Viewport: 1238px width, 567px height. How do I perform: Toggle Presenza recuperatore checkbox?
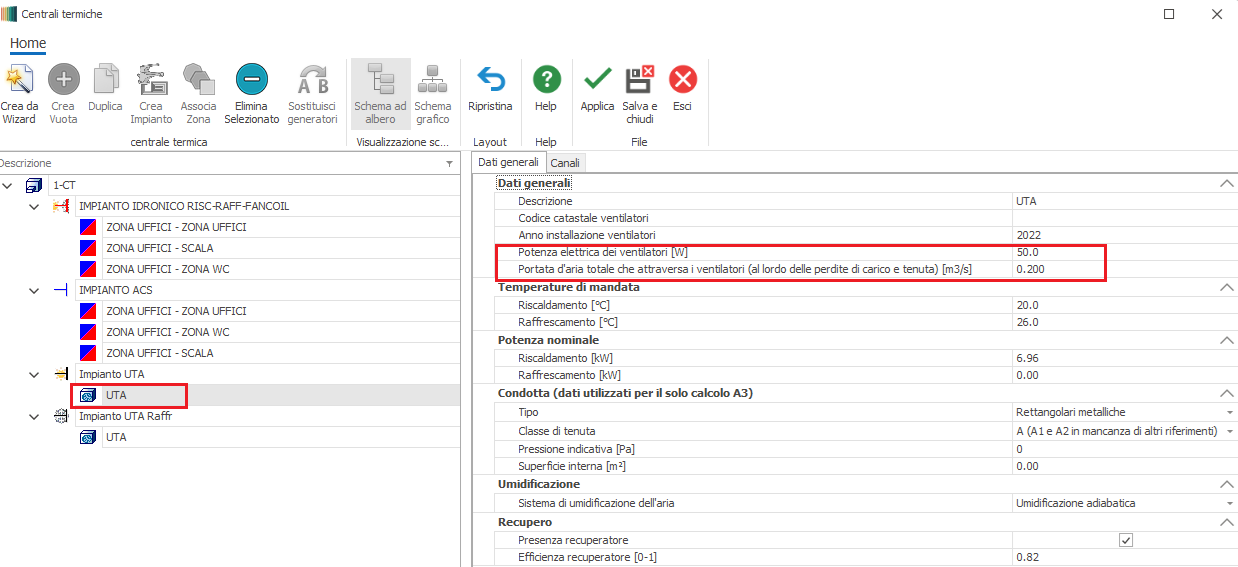click(1125, 540)
